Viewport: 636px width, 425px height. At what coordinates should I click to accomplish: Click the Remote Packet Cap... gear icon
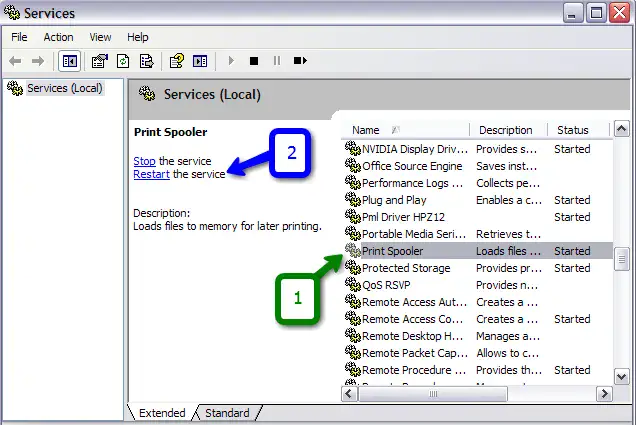[353, 353]
